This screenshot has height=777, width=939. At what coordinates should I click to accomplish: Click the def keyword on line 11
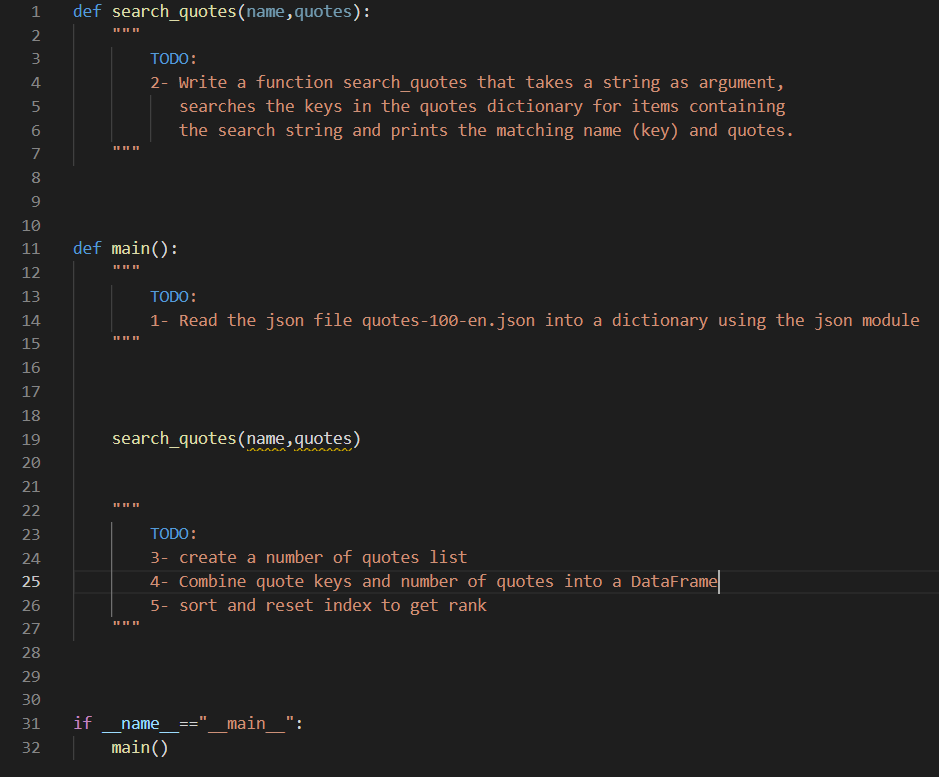coord(86,248)
